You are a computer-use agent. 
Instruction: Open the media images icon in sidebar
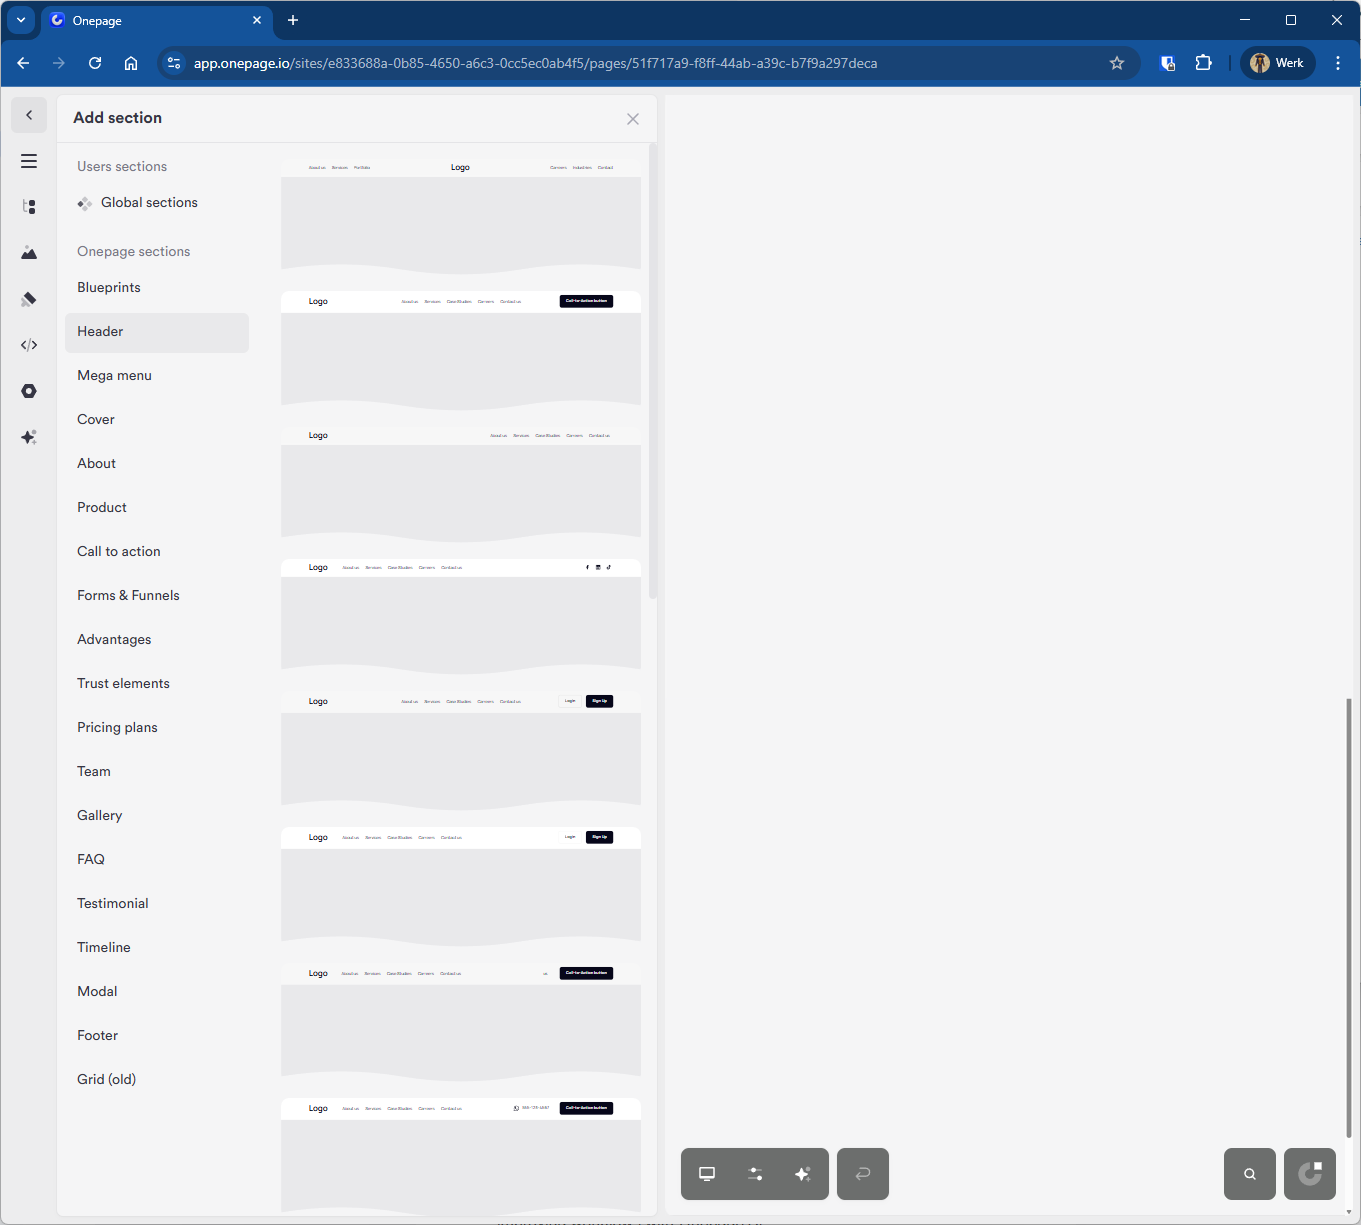click(x=29, y=253)
